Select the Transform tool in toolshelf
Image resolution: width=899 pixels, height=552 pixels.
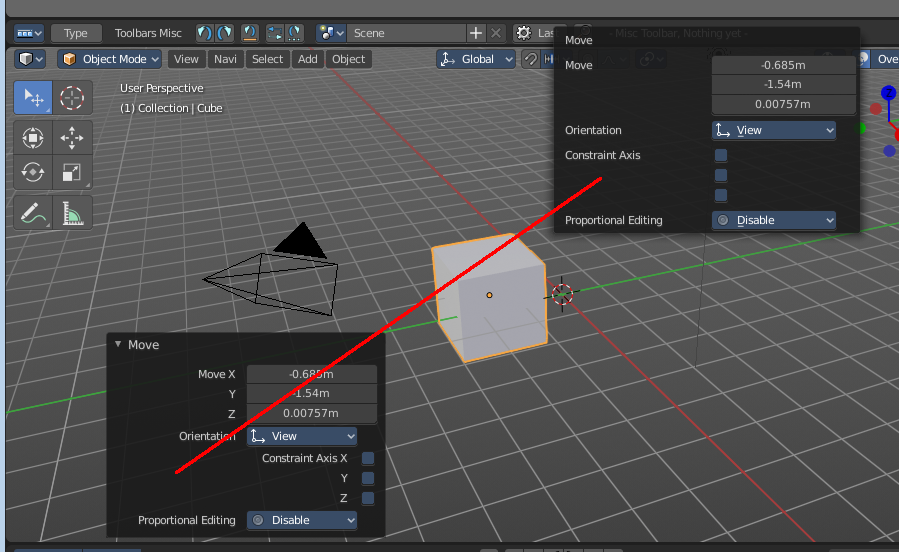(33, 138)
